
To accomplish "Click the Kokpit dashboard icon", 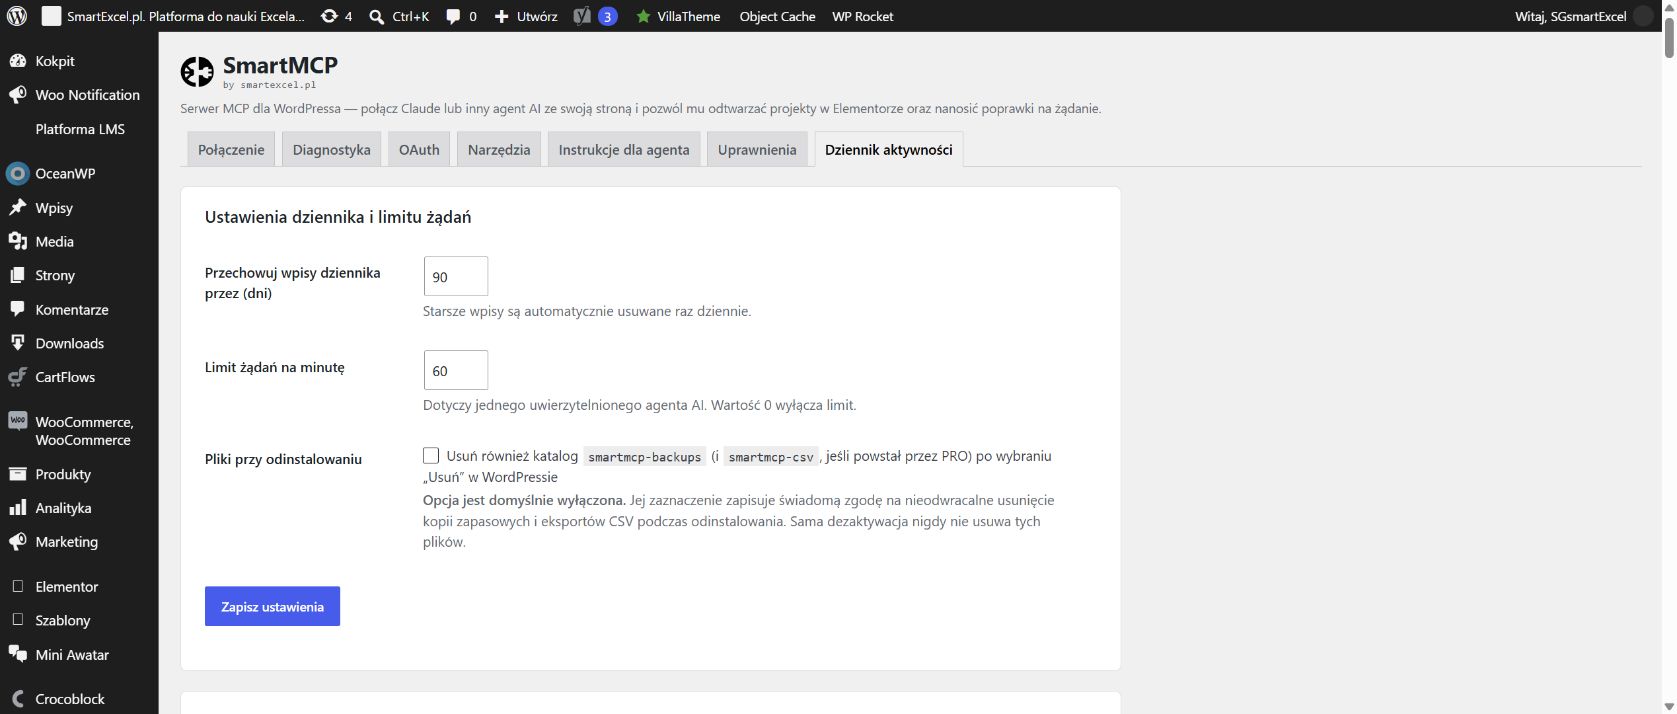I will point(17,61).
